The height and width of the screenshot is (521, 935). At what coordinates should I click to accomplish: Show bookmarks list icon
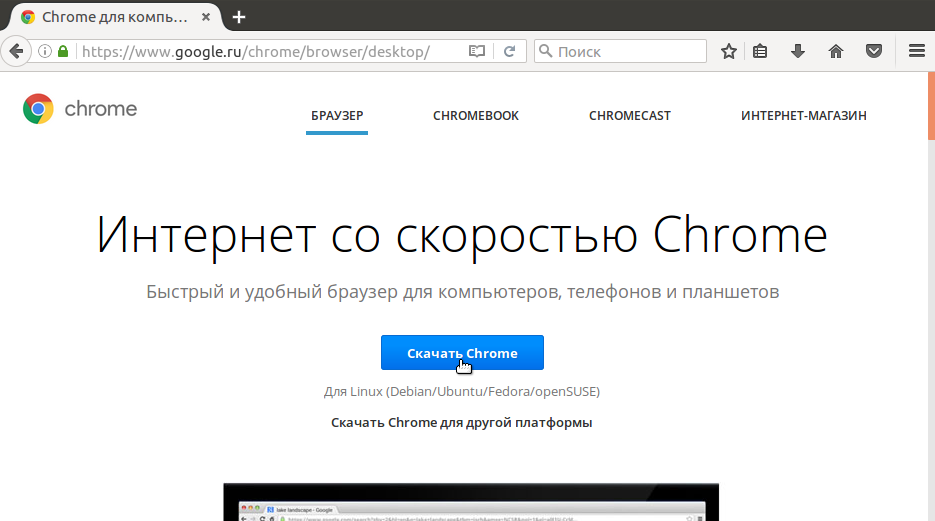(x=760, y=51)
